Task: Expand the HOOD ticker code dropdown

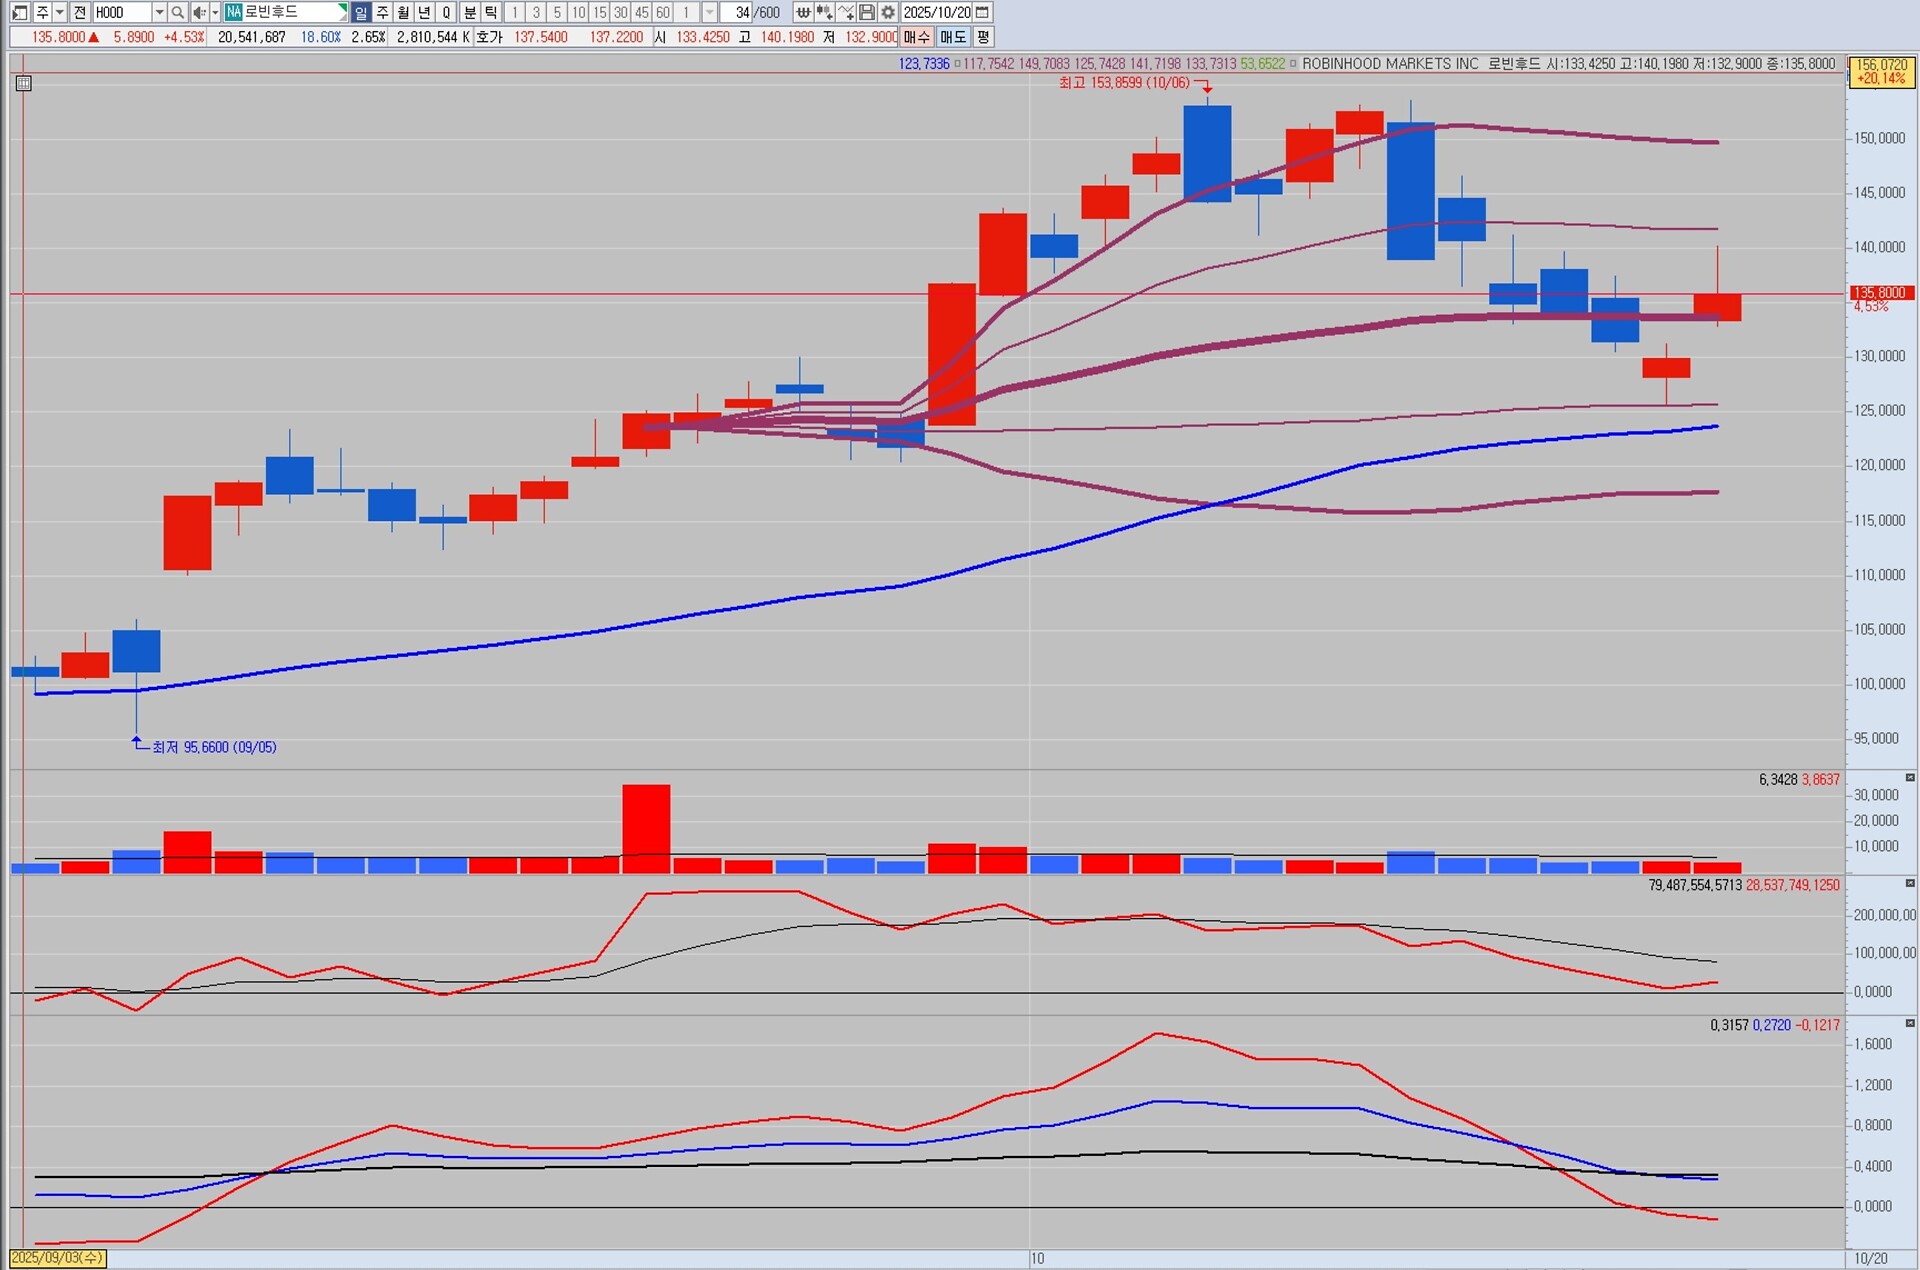Action: click(x=159, y=12)
